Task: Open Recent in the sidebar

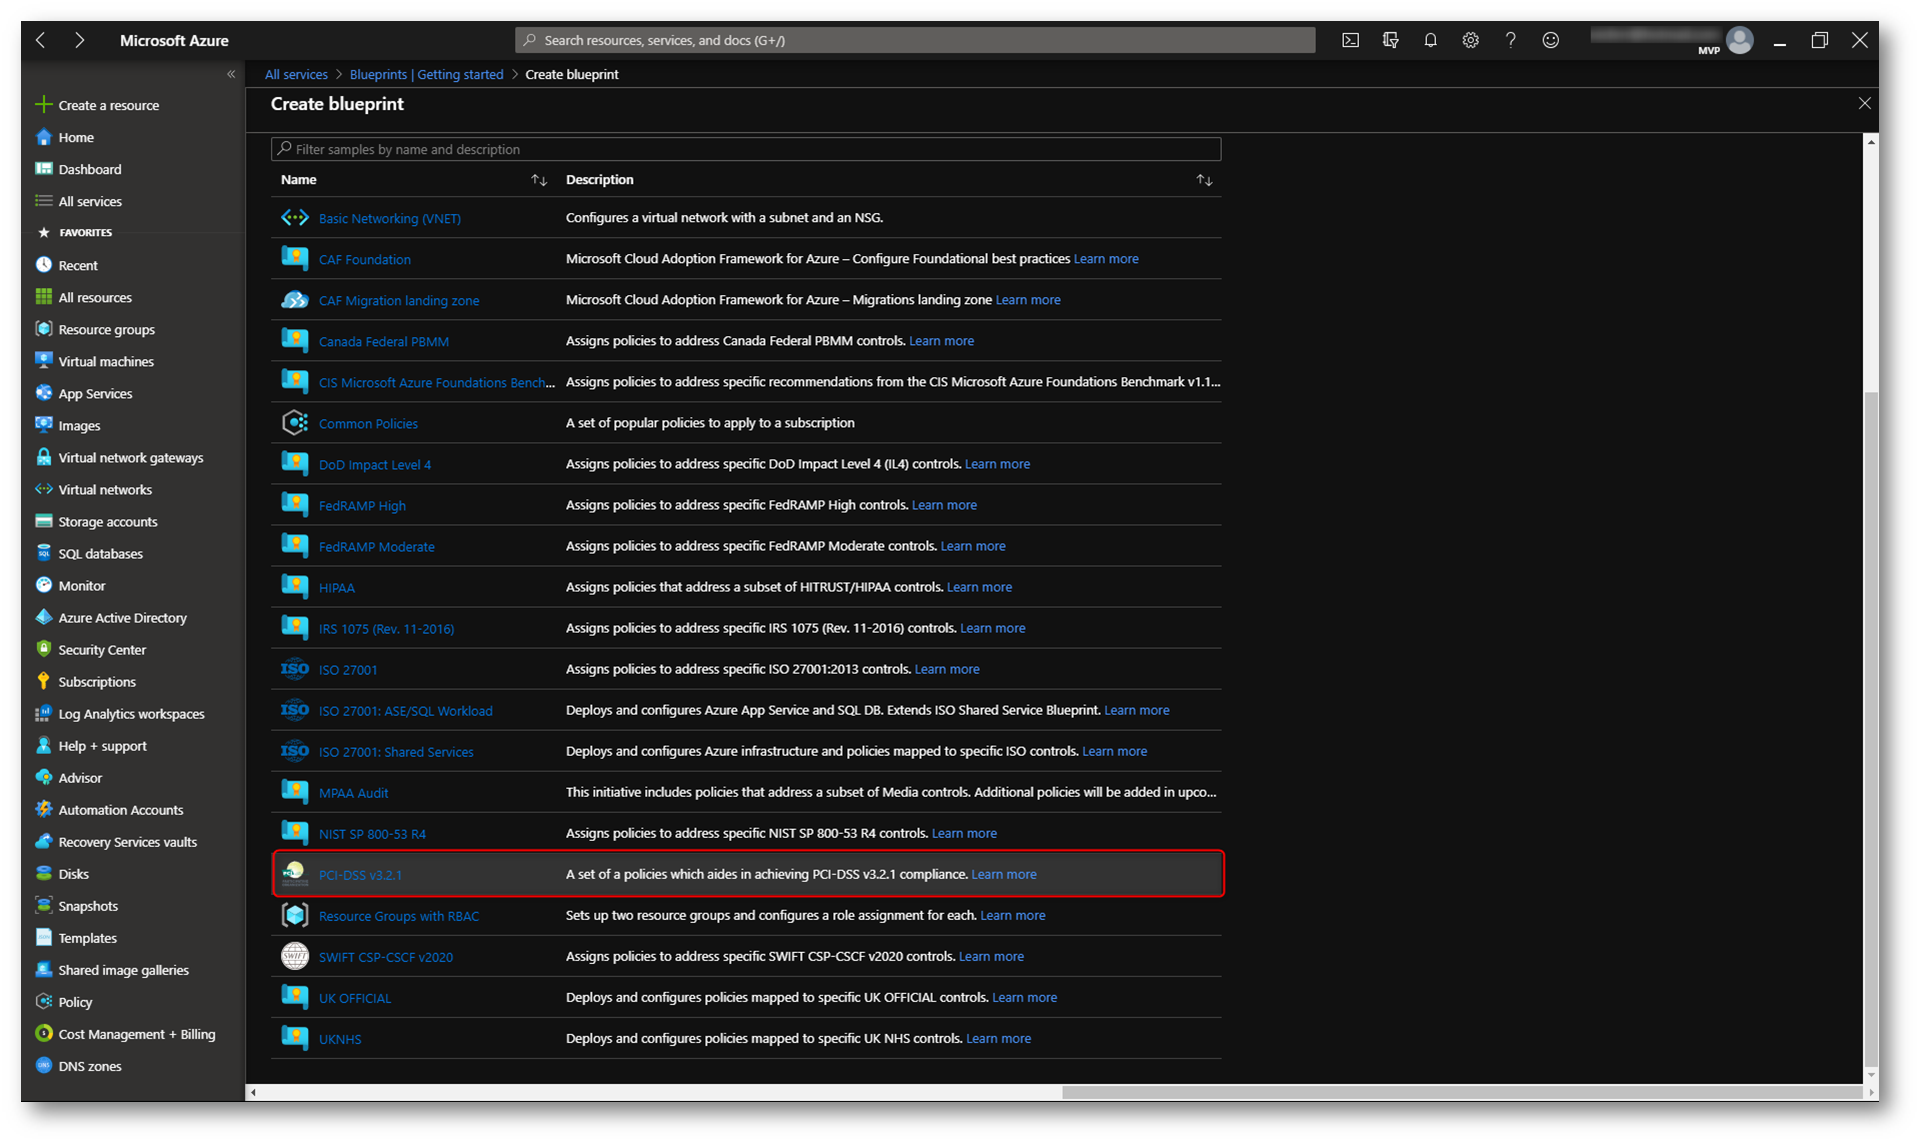Action: tap(78, 265)
